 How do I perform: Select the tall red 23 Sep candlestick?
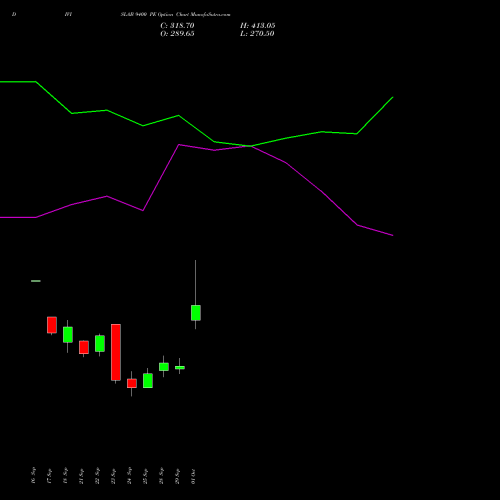(x=116, y=352)
